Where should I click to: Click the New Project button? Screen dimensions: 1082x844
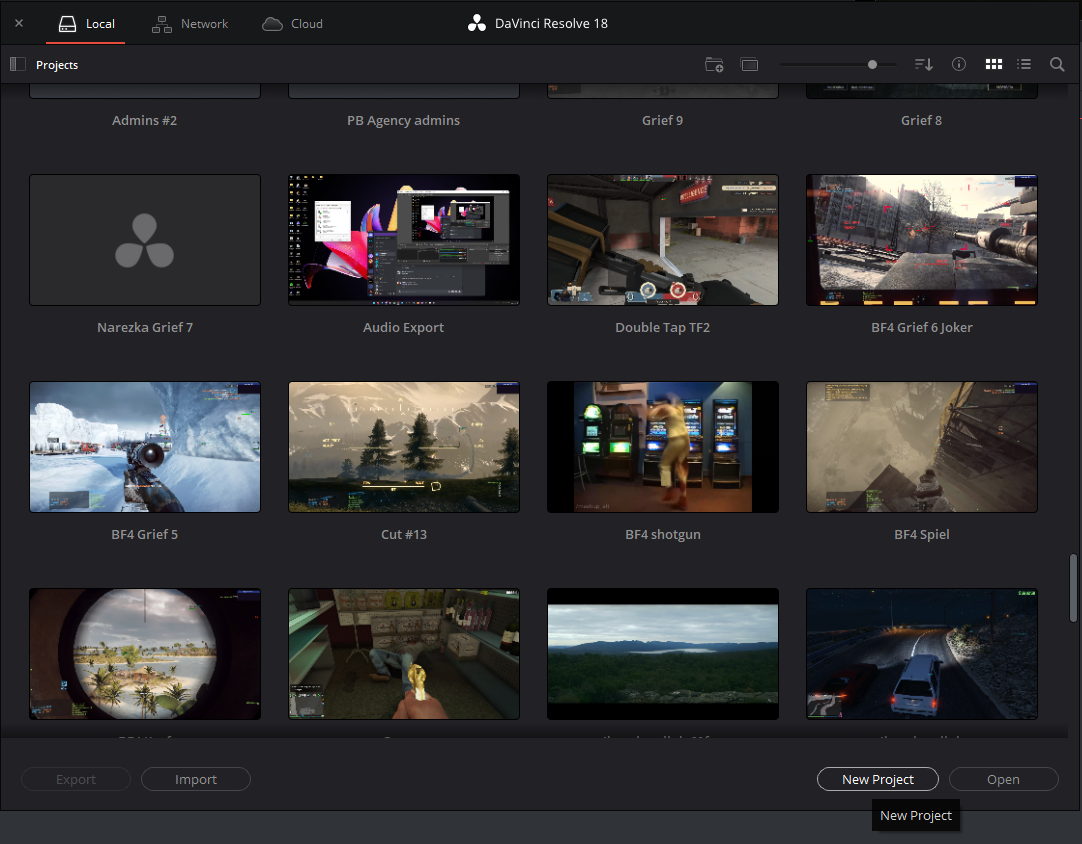tap(878, 779)
